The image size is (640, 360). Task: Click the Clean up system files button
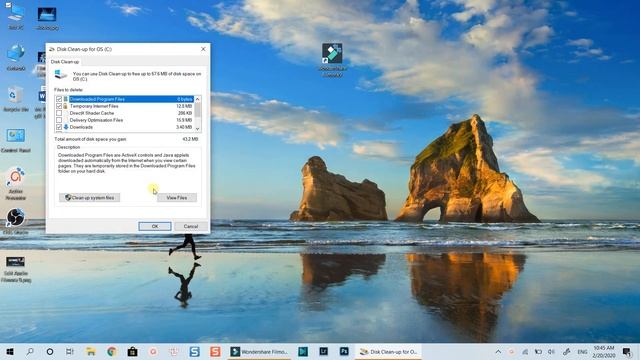coord(89,198)
